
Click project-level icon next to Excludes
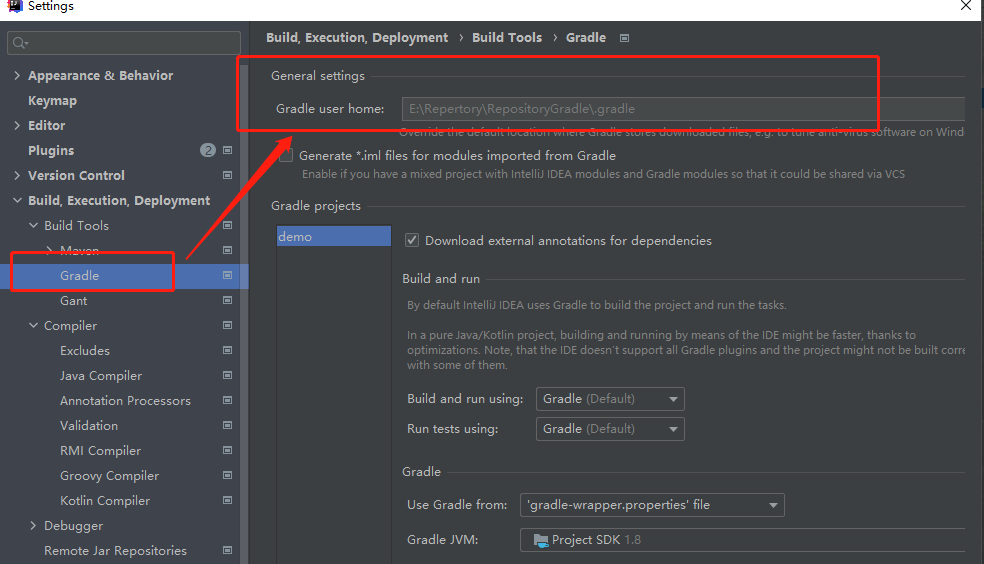[x=227, y=350]
